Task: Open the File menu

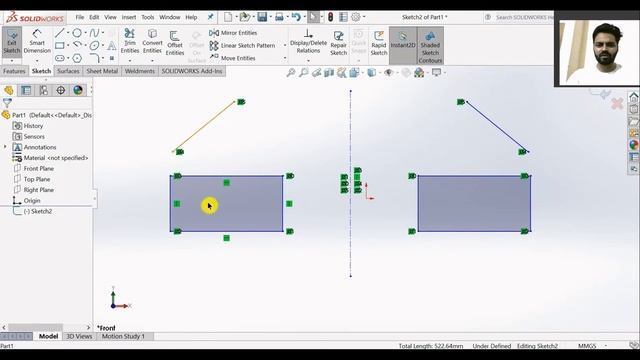Action: [x=80, y=17]
